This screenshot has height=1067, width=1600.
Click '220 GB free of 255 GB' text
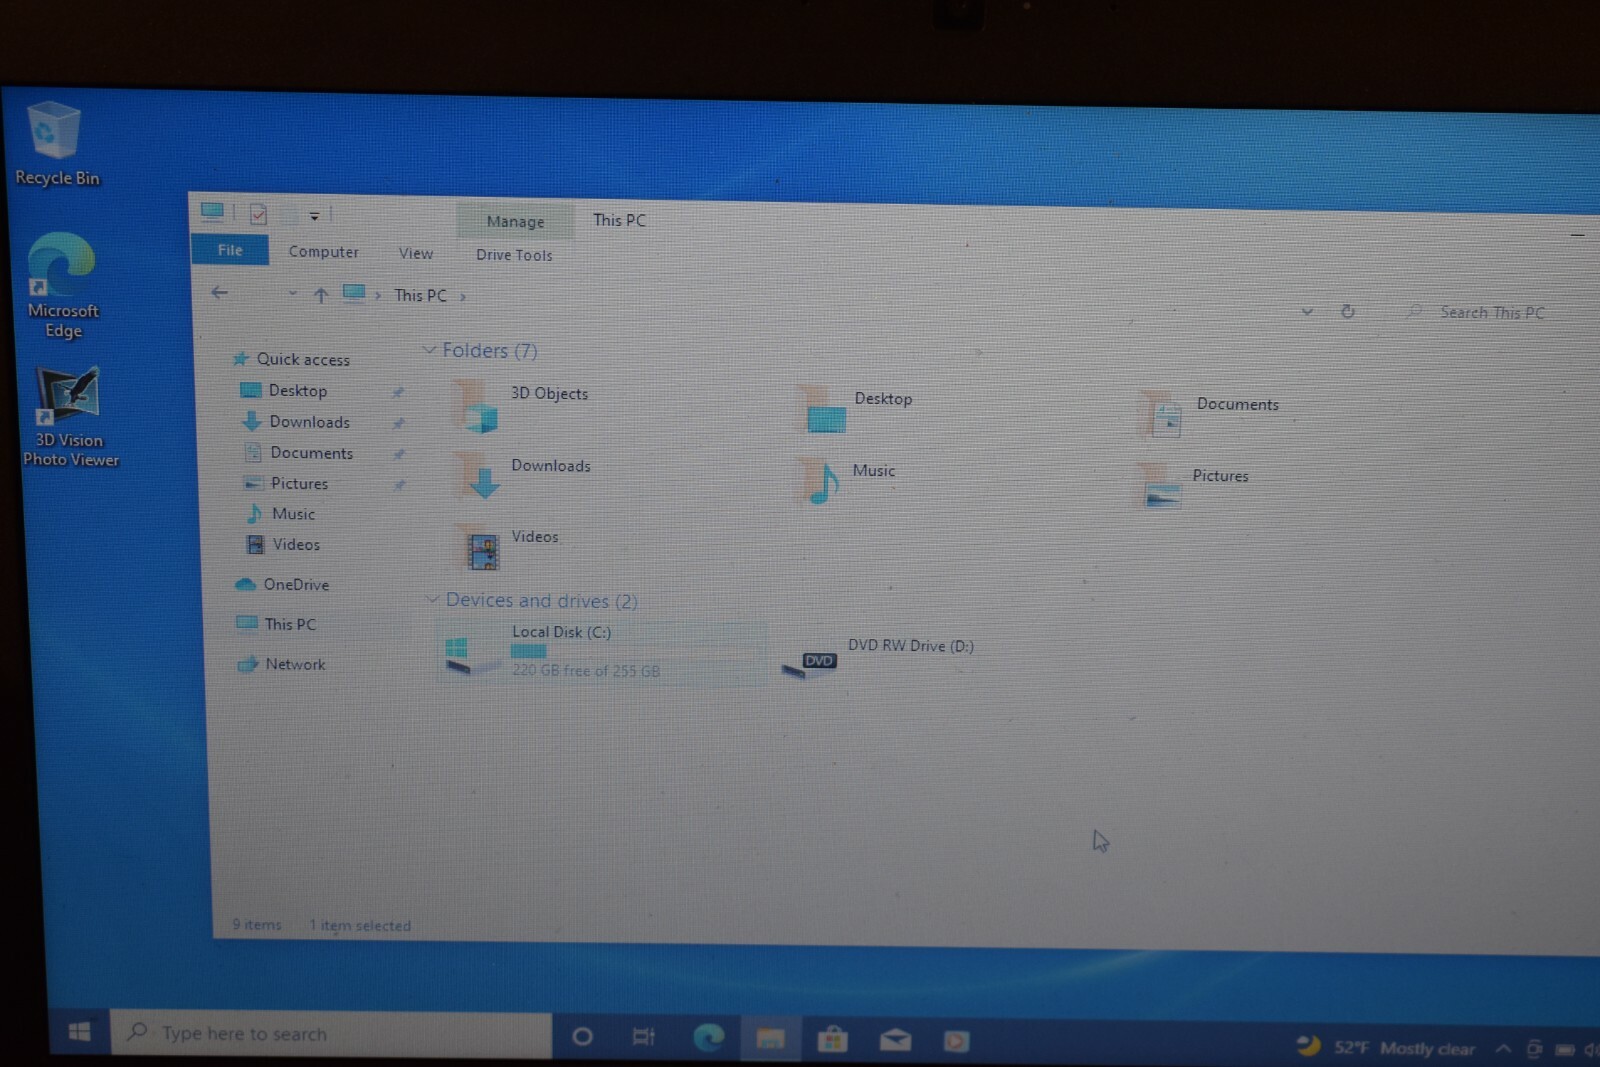pyautogui.click(x=586, y=671)
